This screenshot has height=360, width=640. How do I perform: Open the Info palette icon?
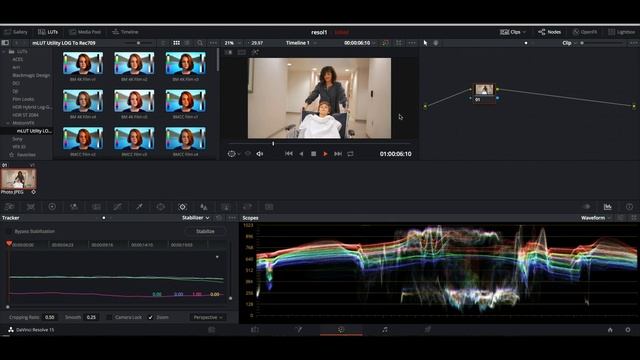pos(629,207)
